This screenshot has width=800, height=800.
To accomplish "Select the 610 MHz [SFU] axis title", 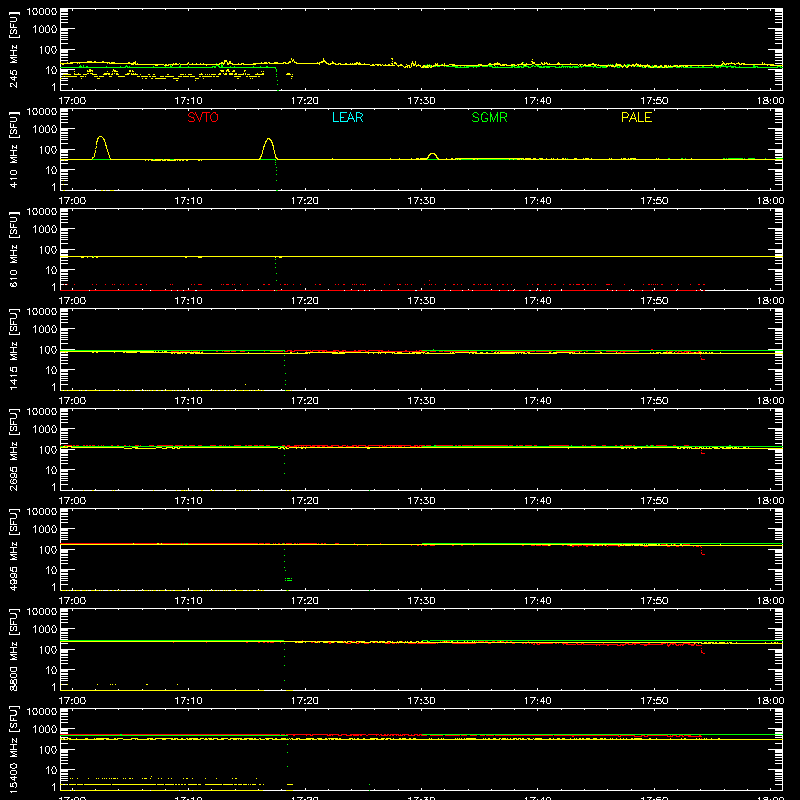I will 14,249.
